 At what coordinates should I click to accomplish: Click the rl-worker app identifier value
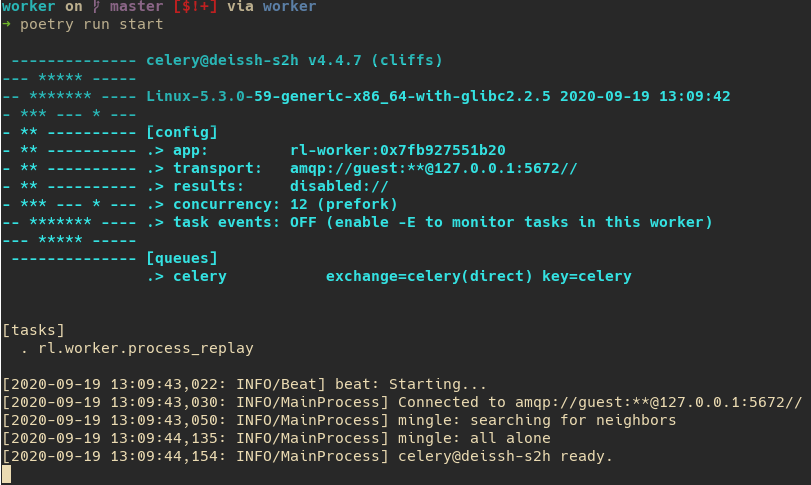tap(398, 150)
